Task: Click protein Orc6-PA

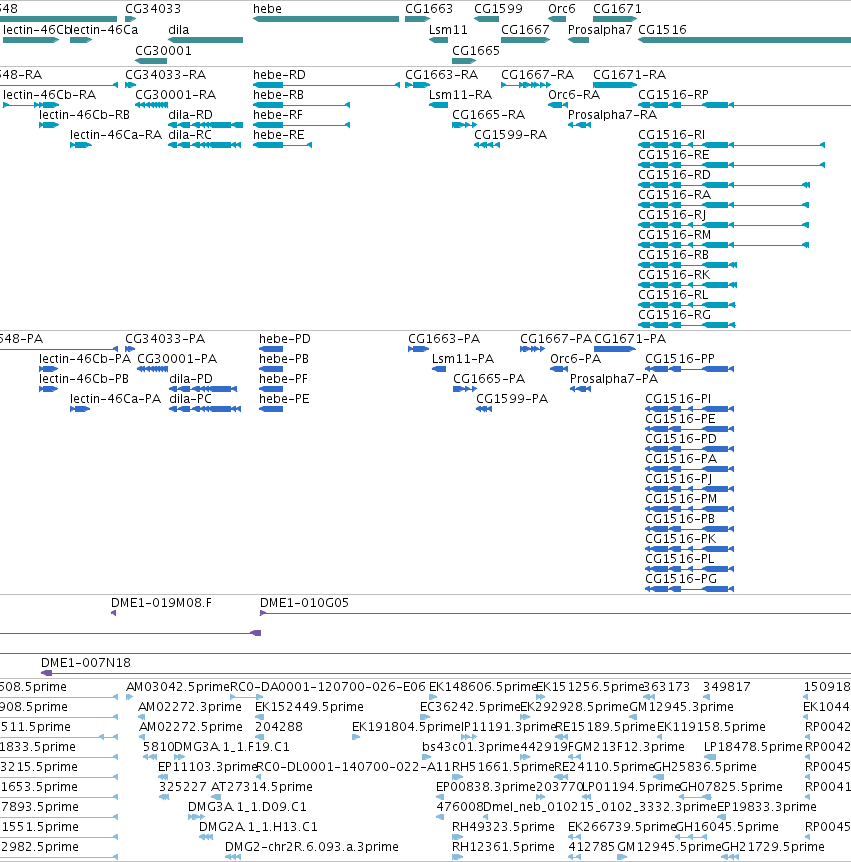Action: 576,359
